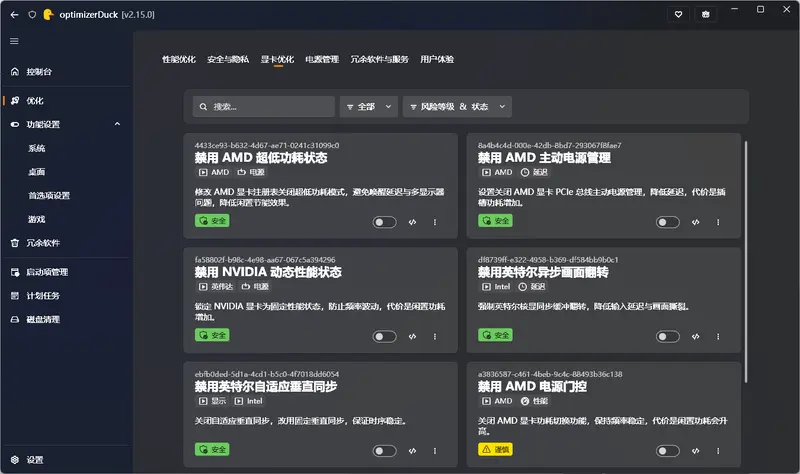Toggle 禁用 AMD 电源门控 switch
800x474 pixels.
tap(667, 451)
